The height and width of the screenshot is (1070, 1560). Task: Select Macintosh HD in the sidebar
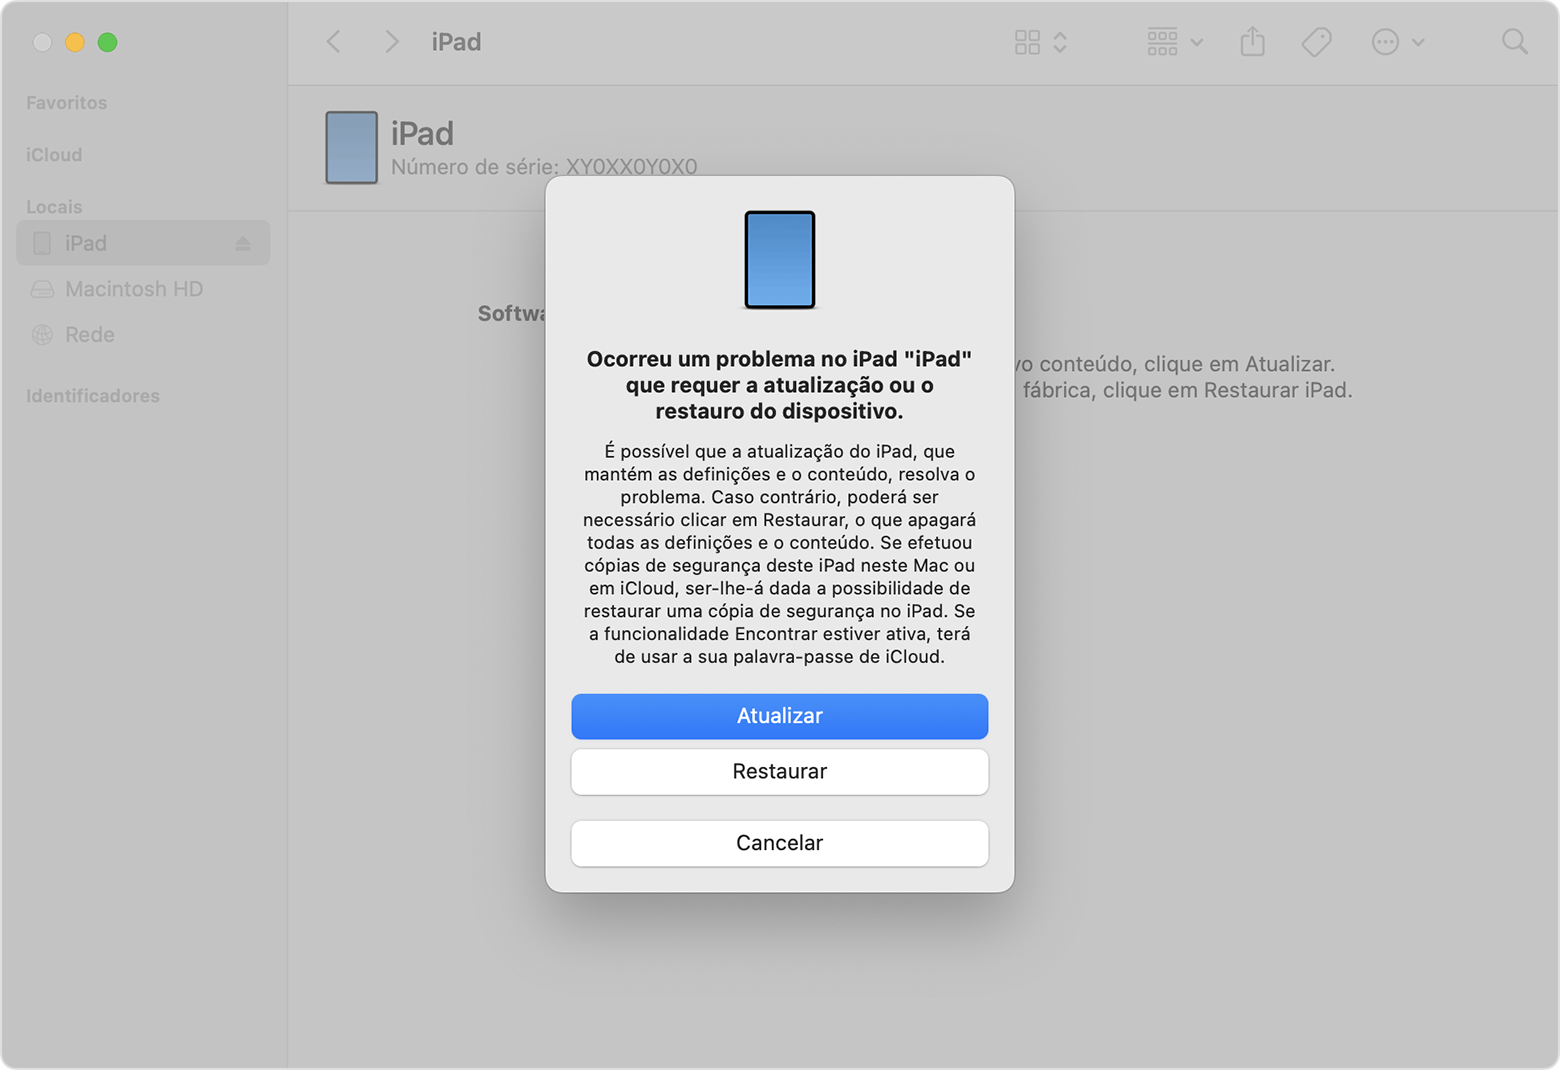tap(133, 289)
